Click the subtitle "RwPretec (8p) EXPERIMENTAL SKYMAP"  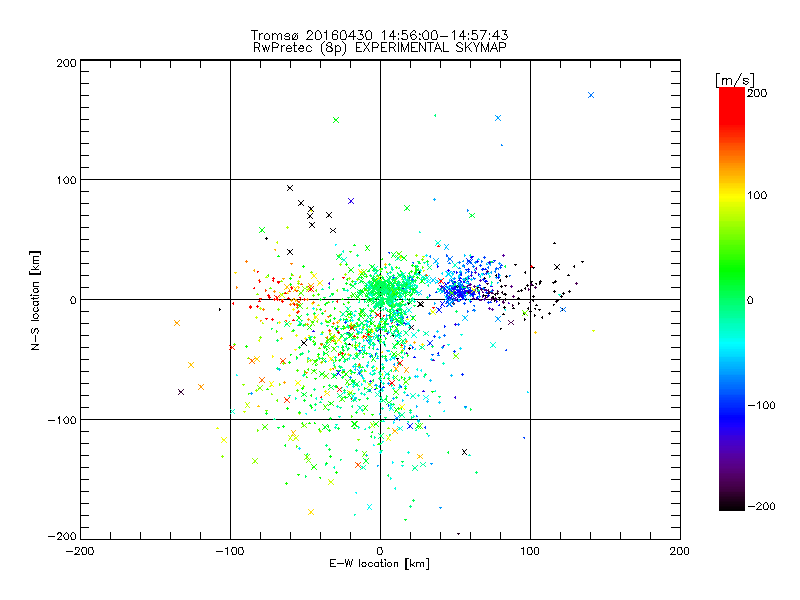tap(380, 47)
